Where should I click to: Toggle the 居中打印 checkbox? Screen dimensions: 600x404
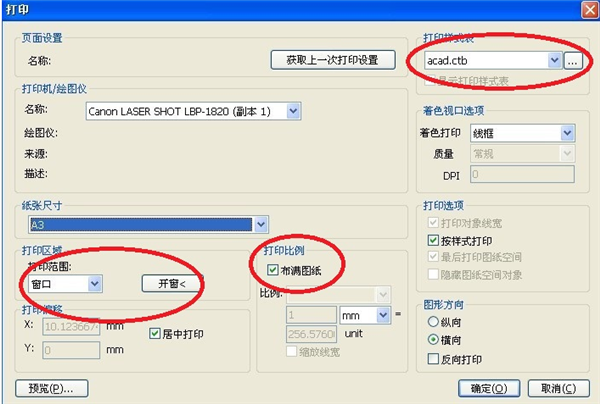pos(155,334)
